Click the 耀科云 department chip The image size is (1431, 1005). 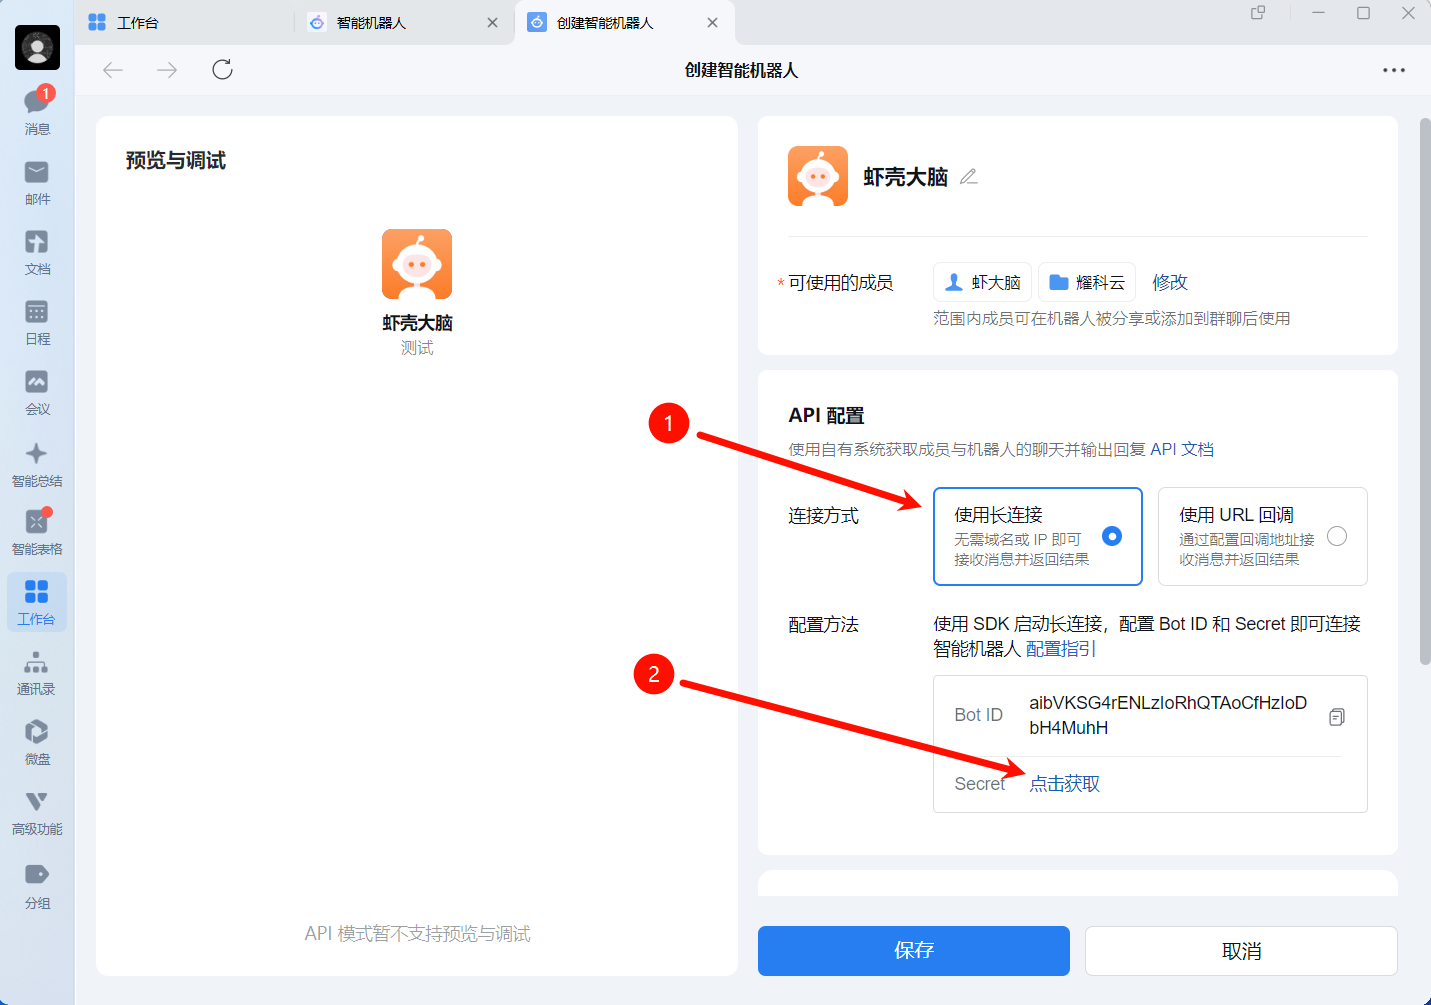[1087, 282]
